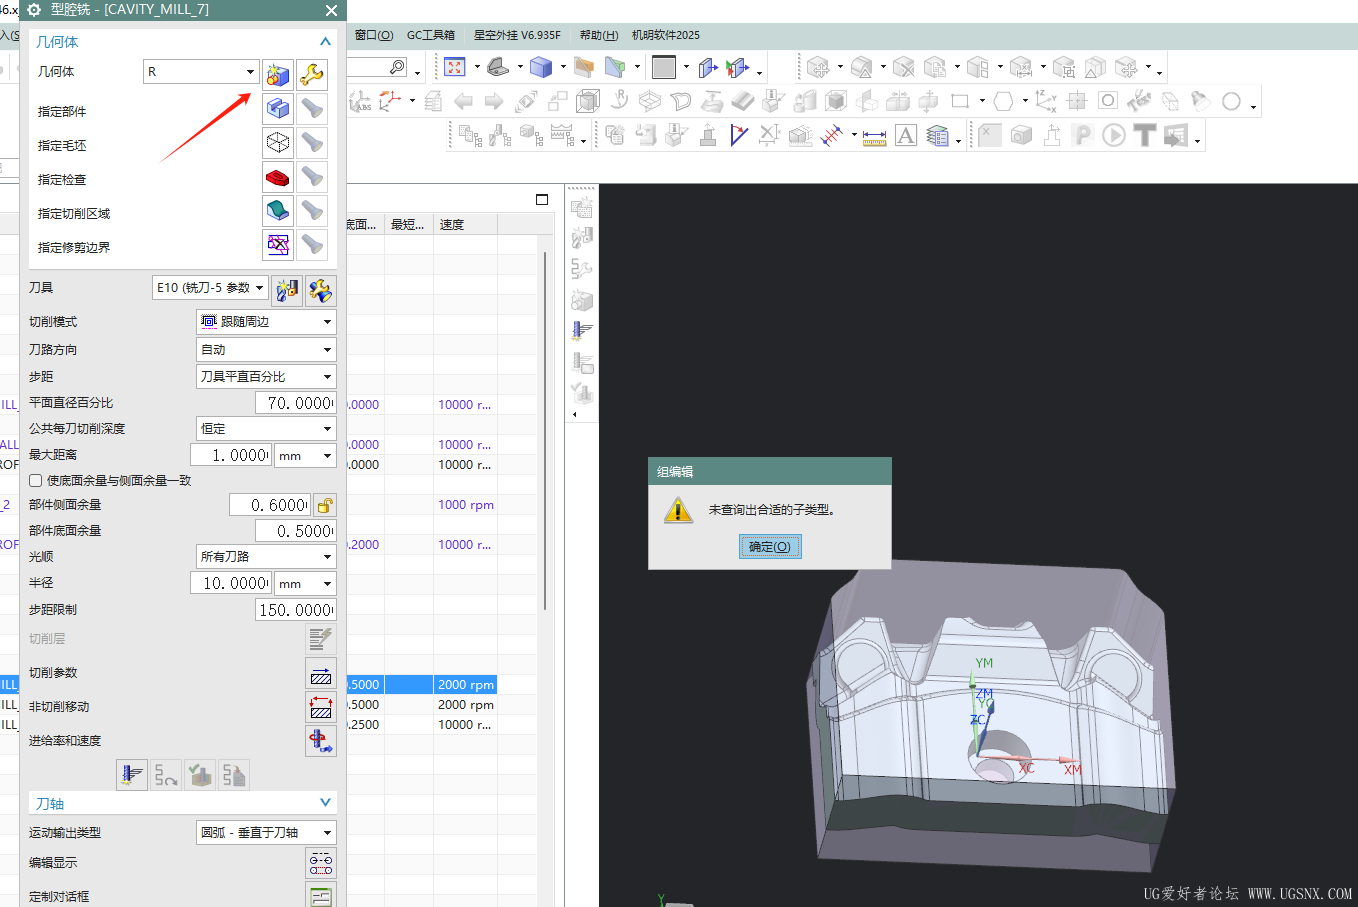Click the measure distance ruler toolbar icon

875,137
